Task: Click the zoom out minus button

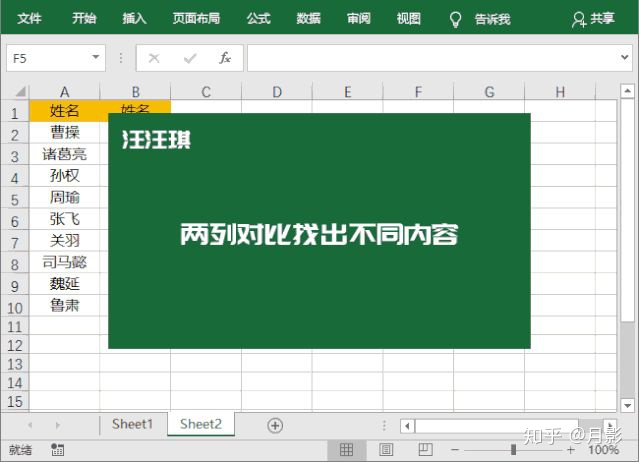Action: (x=455, y=450)
